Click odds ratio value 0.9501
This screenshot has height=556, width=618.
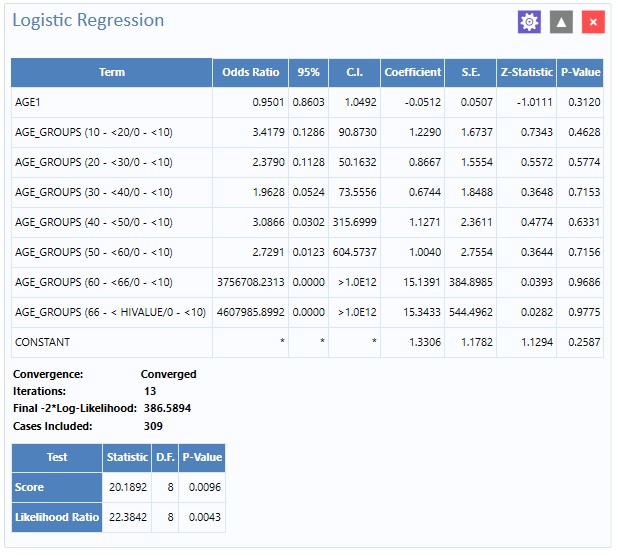point(268,102)
